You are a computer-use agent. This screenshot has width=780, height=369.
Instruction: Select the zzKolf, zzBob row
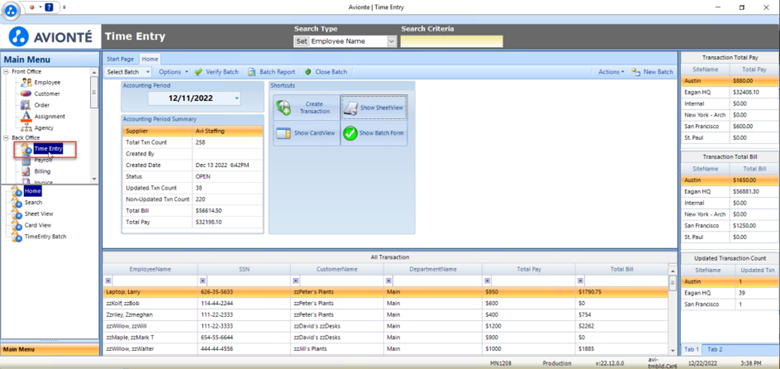click(x=386, y=303)
